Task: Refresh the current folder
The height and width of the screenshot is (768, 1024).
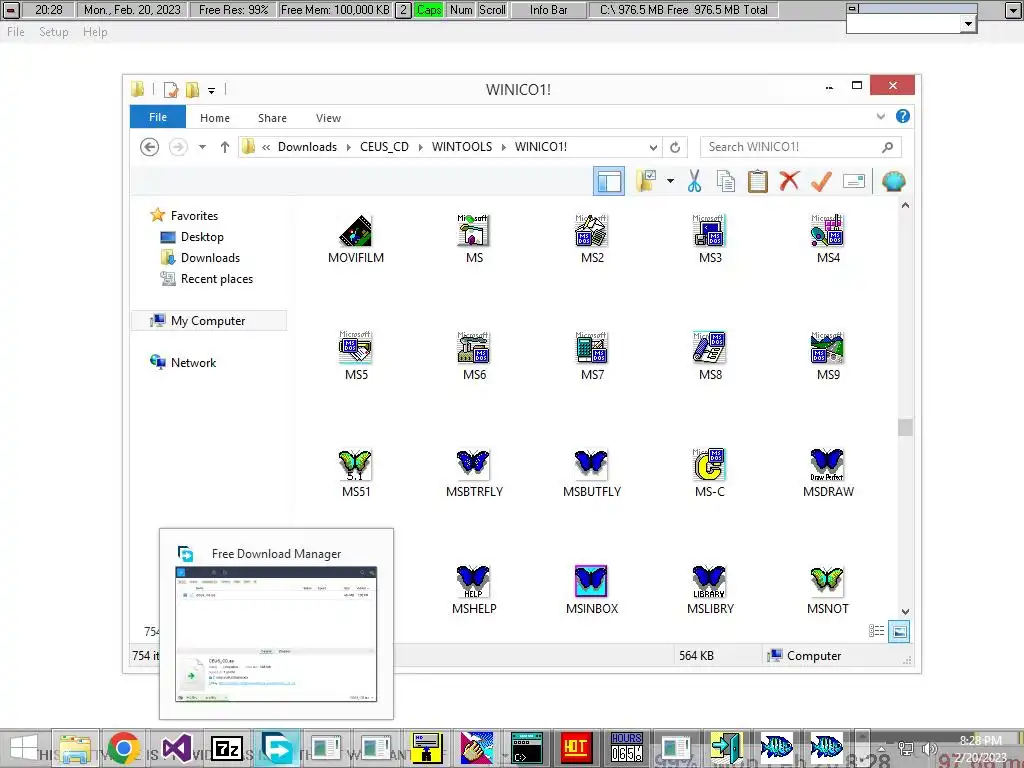Action: (x=675, y=148)
